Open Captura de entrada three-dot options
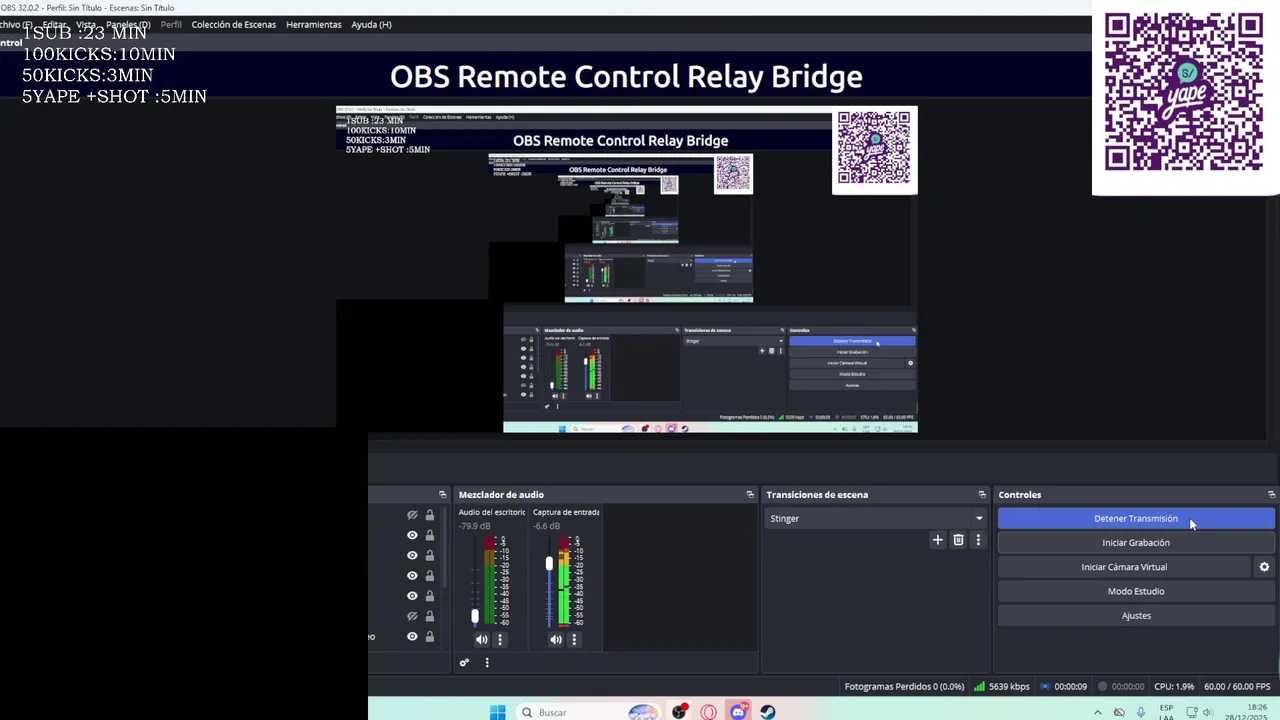This screenshot has width=1280, height=720. 574,640
